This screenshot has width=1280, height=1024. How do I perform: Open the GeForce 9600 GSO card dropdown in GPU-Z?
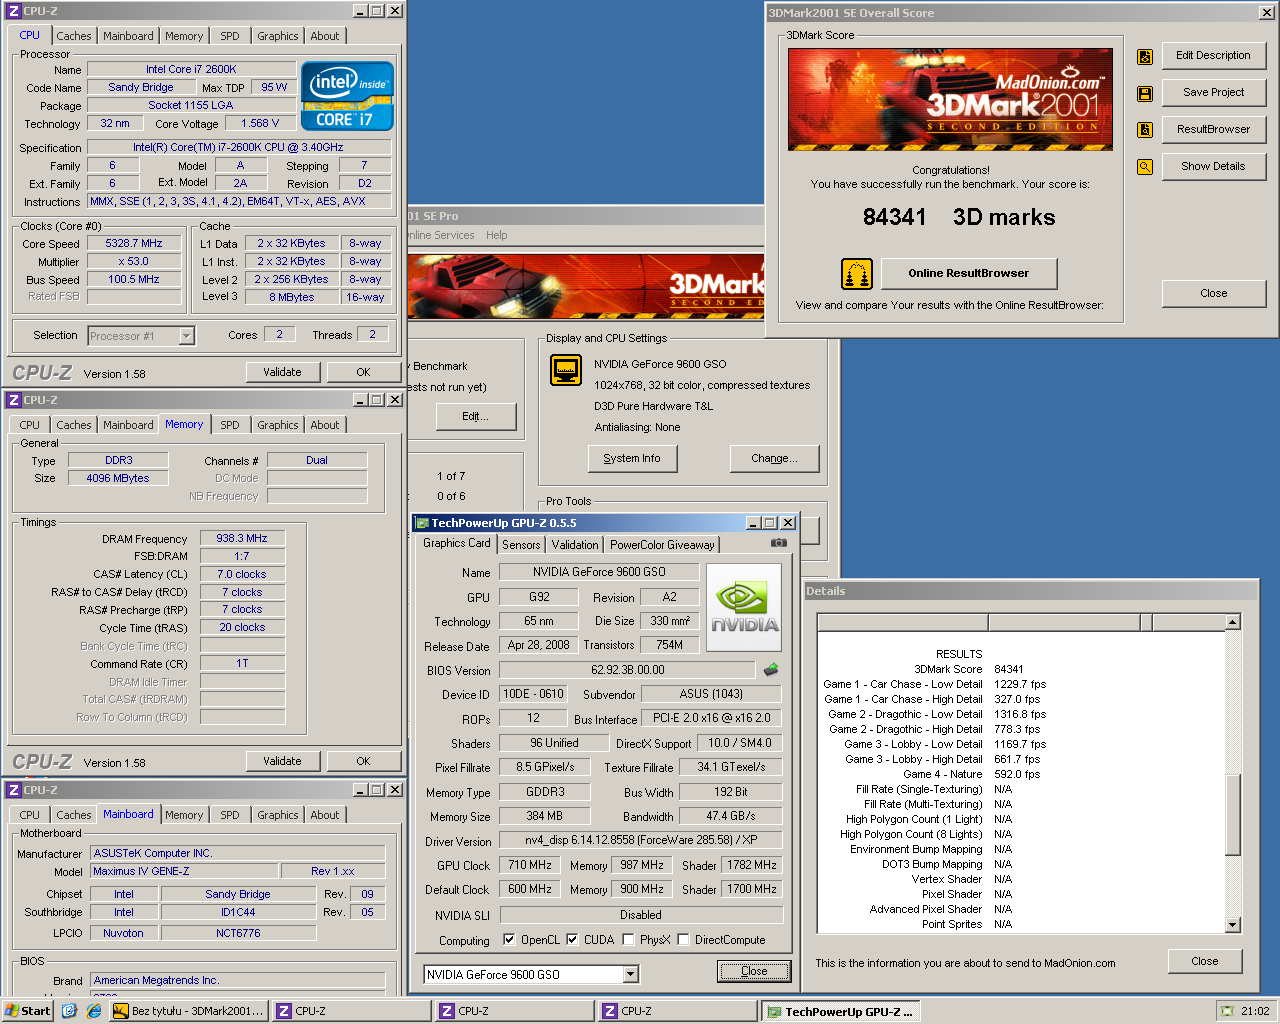click(x=631, y=974)
